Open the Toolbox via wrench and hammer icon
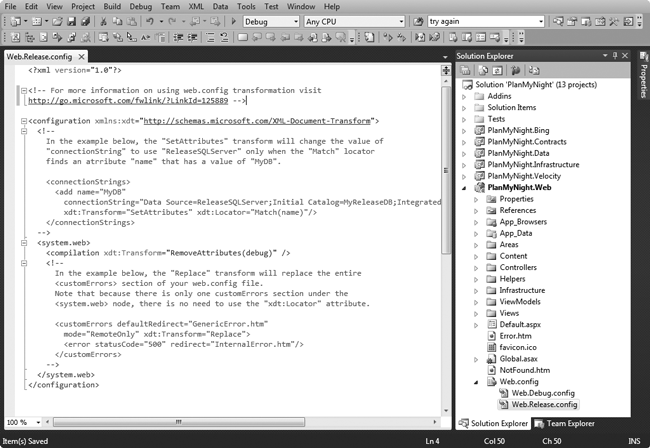Viewport: 650px width, 448px height. pos(614,22)
